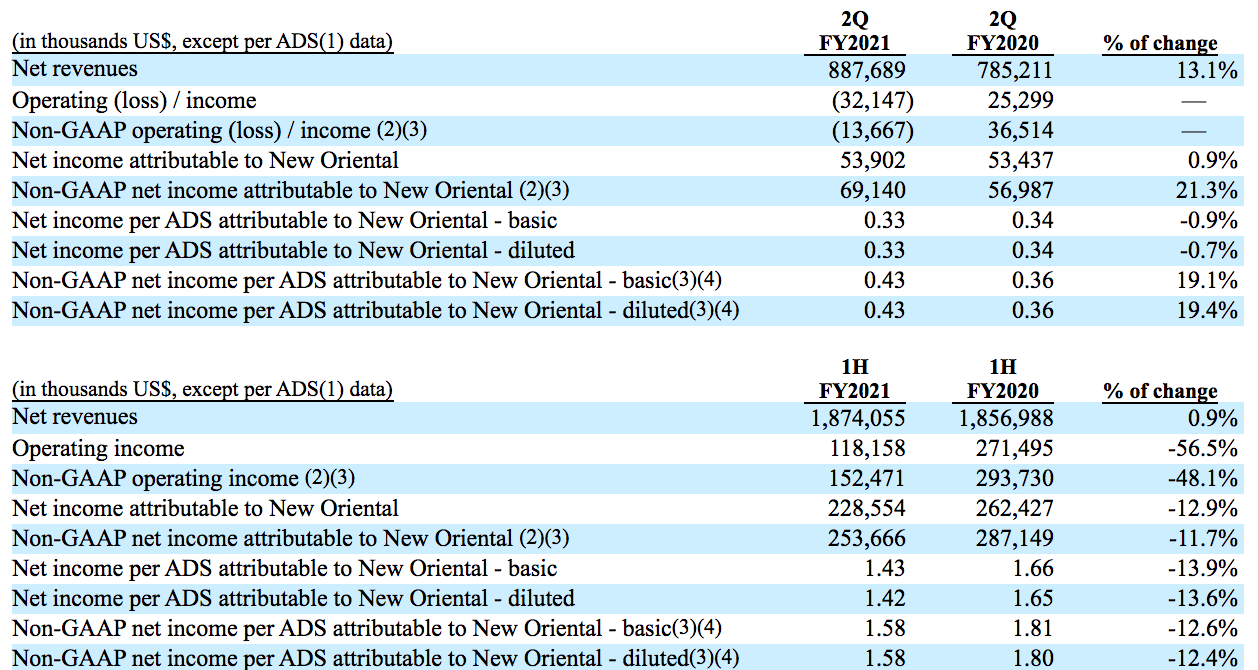The height and width of the screenshot is (670, 1258).
Task: Select net revenues value 887,689
Action: 869,70
